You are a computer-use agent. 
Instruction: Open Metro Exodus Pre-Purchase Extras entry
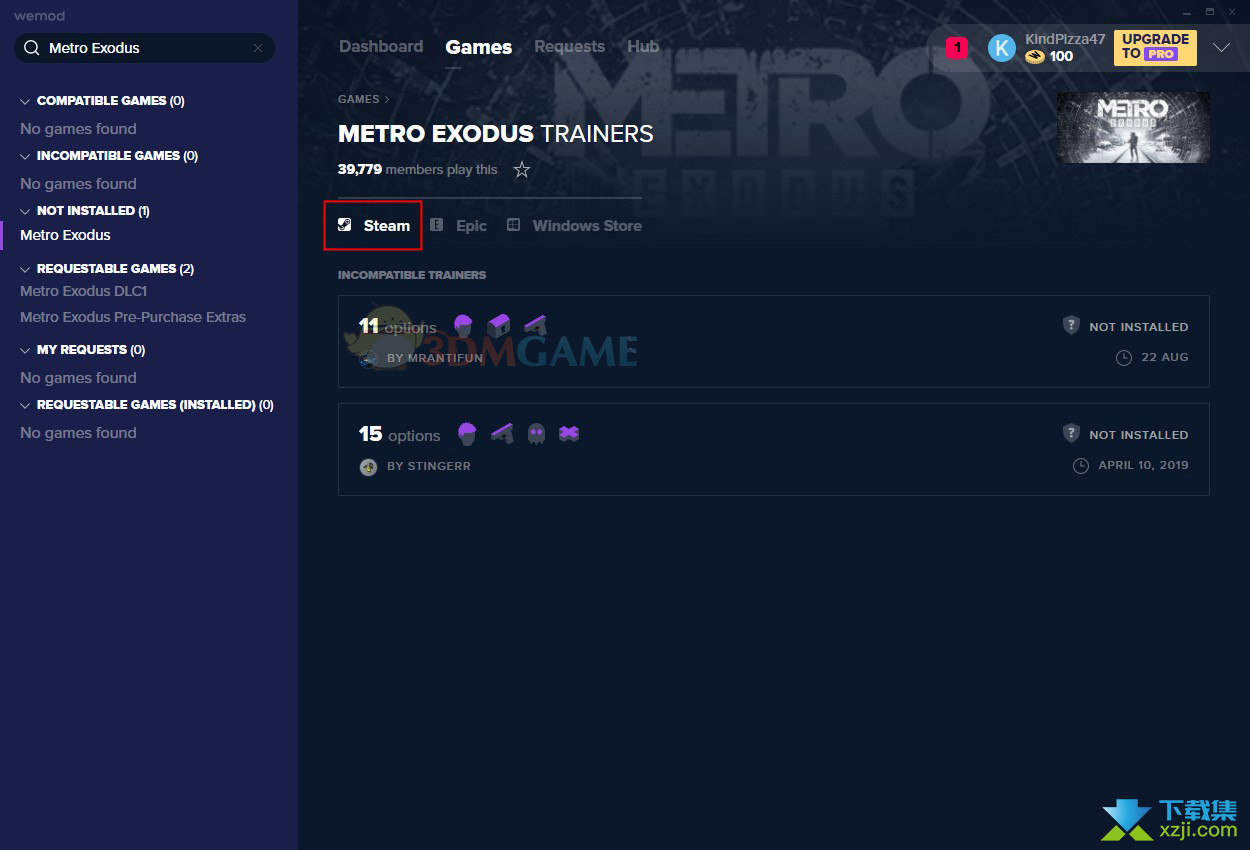click(133, 317)
